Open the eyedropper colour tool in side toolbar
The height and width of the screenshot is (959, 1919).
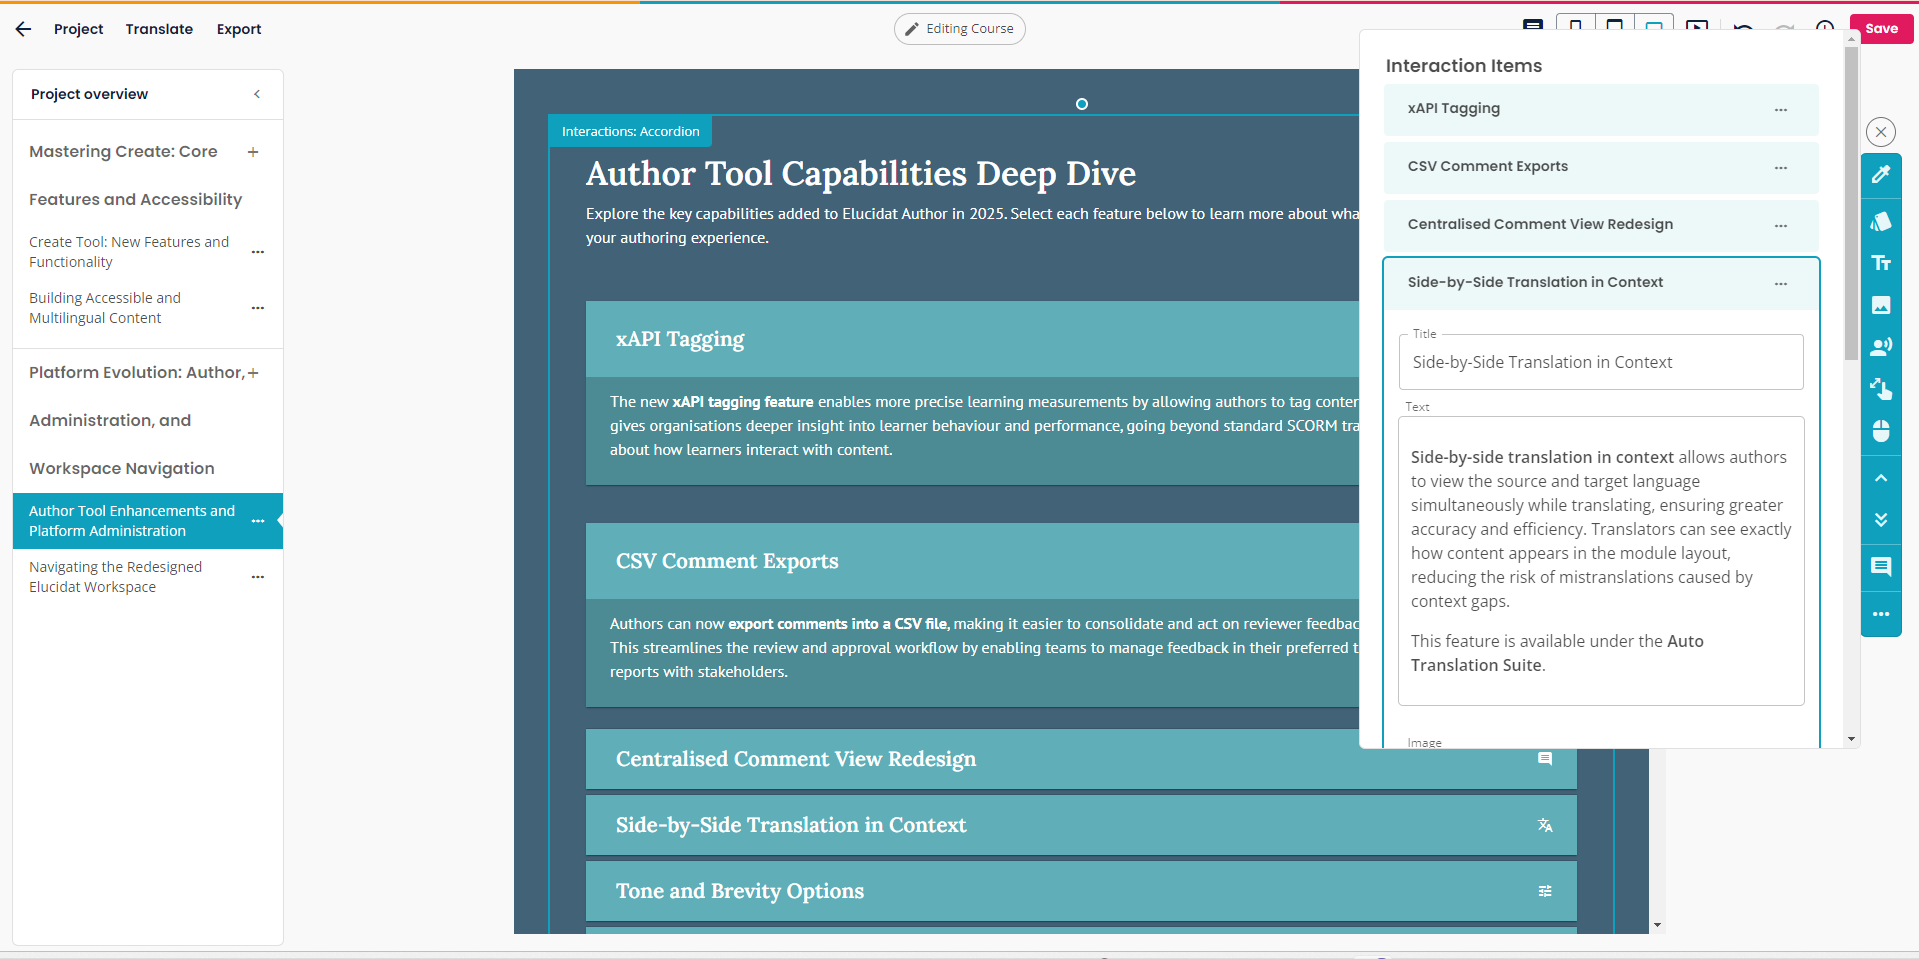[x=1881, y=174]
